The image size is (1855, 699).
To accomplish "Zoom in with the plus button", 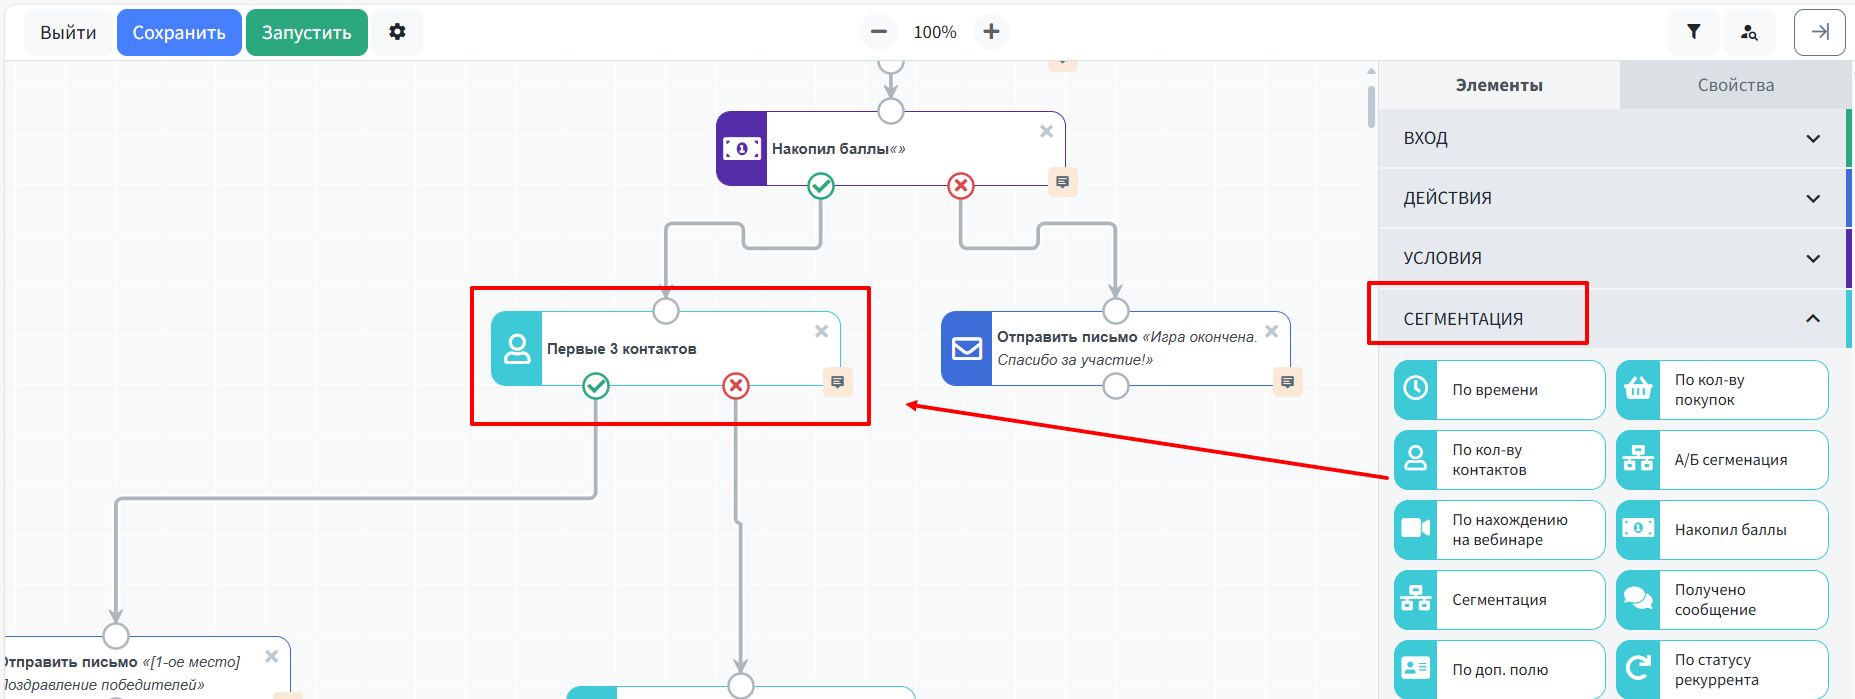I will click(991, 32).
